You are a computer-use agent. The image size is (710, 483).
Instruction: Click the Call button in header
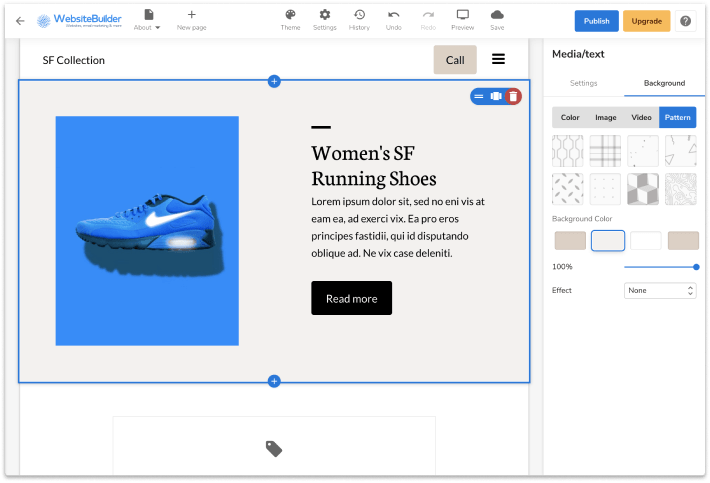(455, 60)
